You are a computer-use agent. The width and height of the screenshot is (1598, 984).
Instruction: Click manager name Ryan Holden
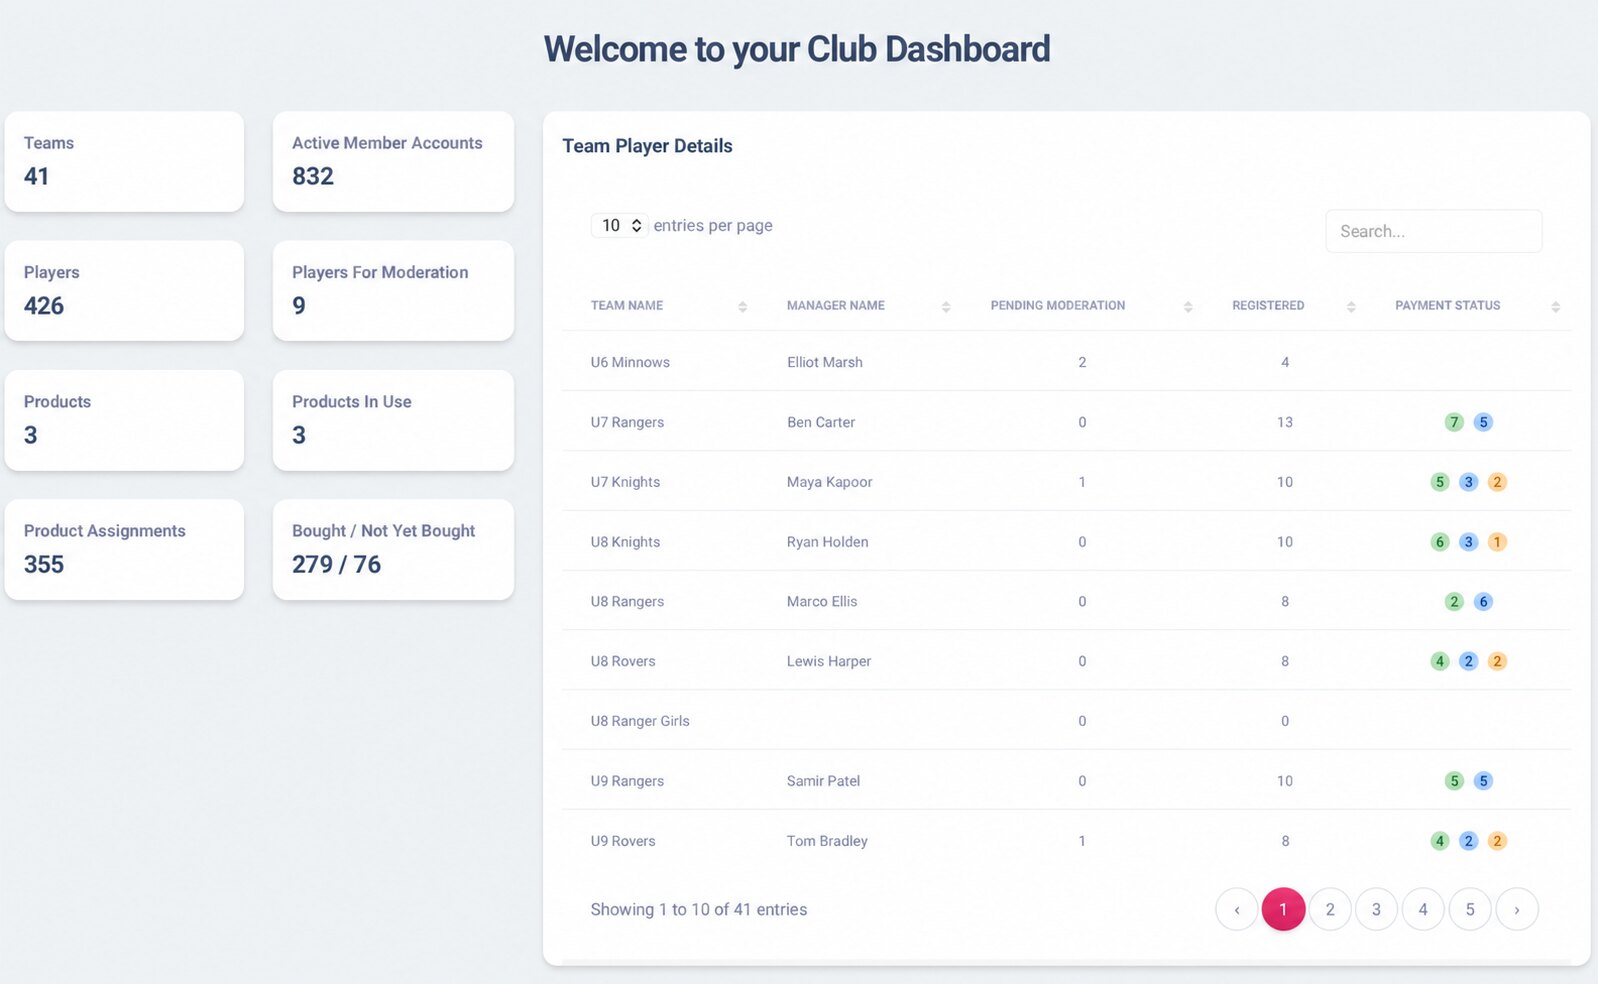[828, 542]
